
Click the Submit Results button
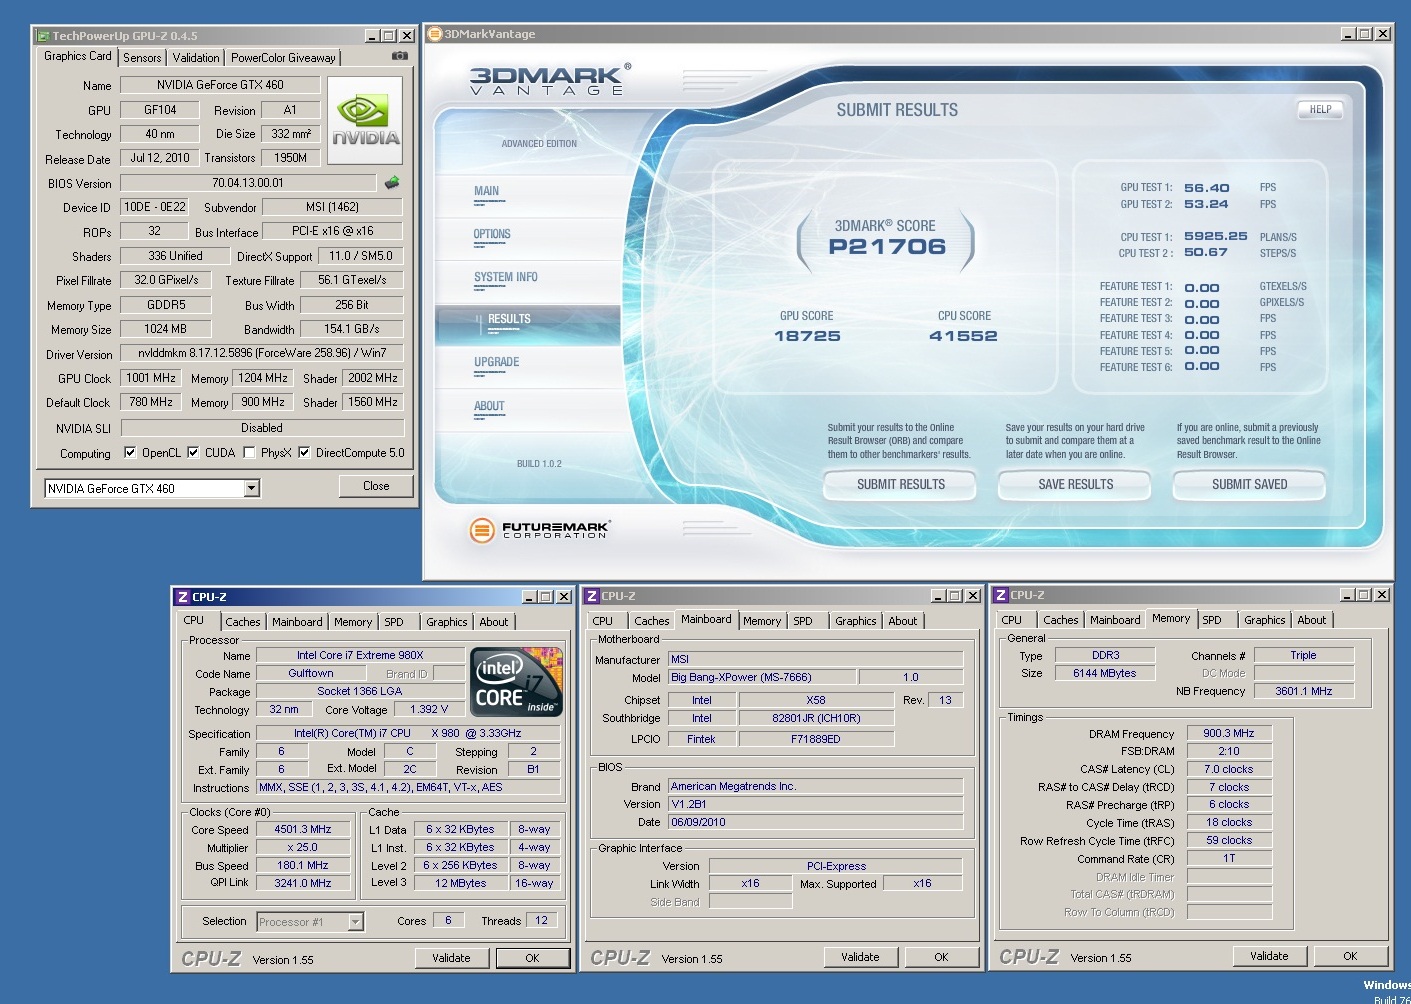[x=900, y=484]
